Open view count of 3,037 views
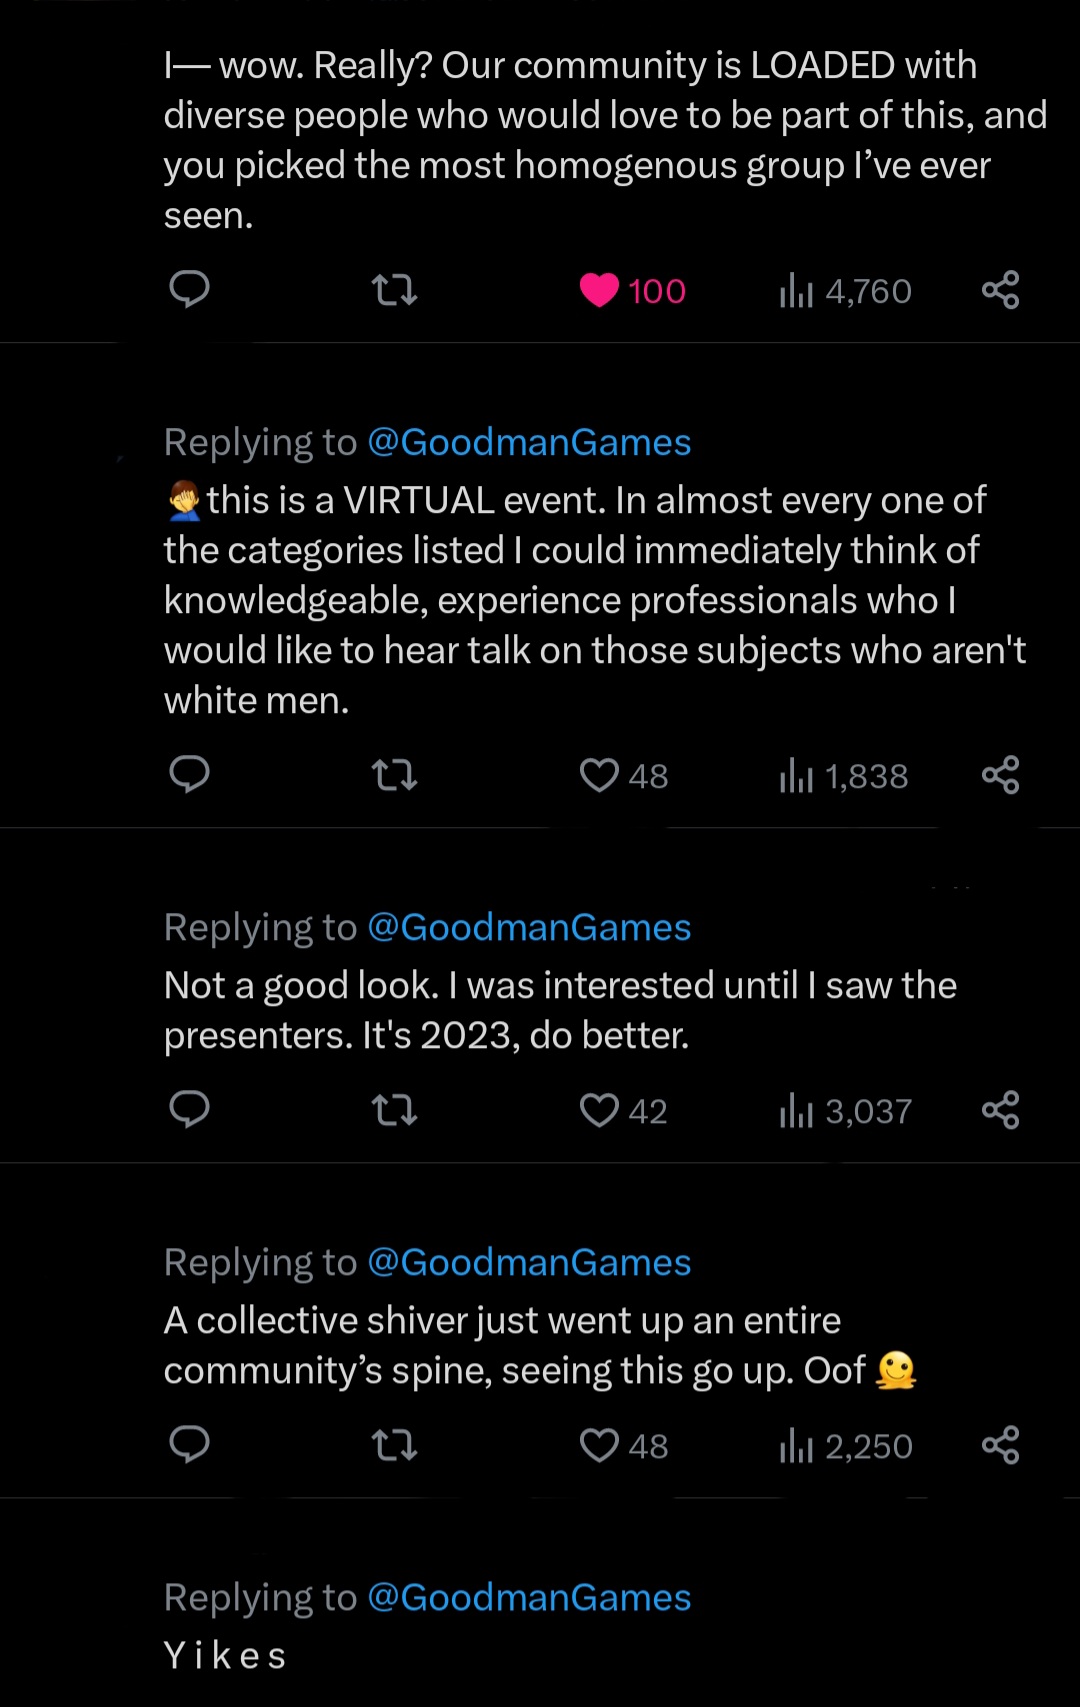 click(845, 1111)
